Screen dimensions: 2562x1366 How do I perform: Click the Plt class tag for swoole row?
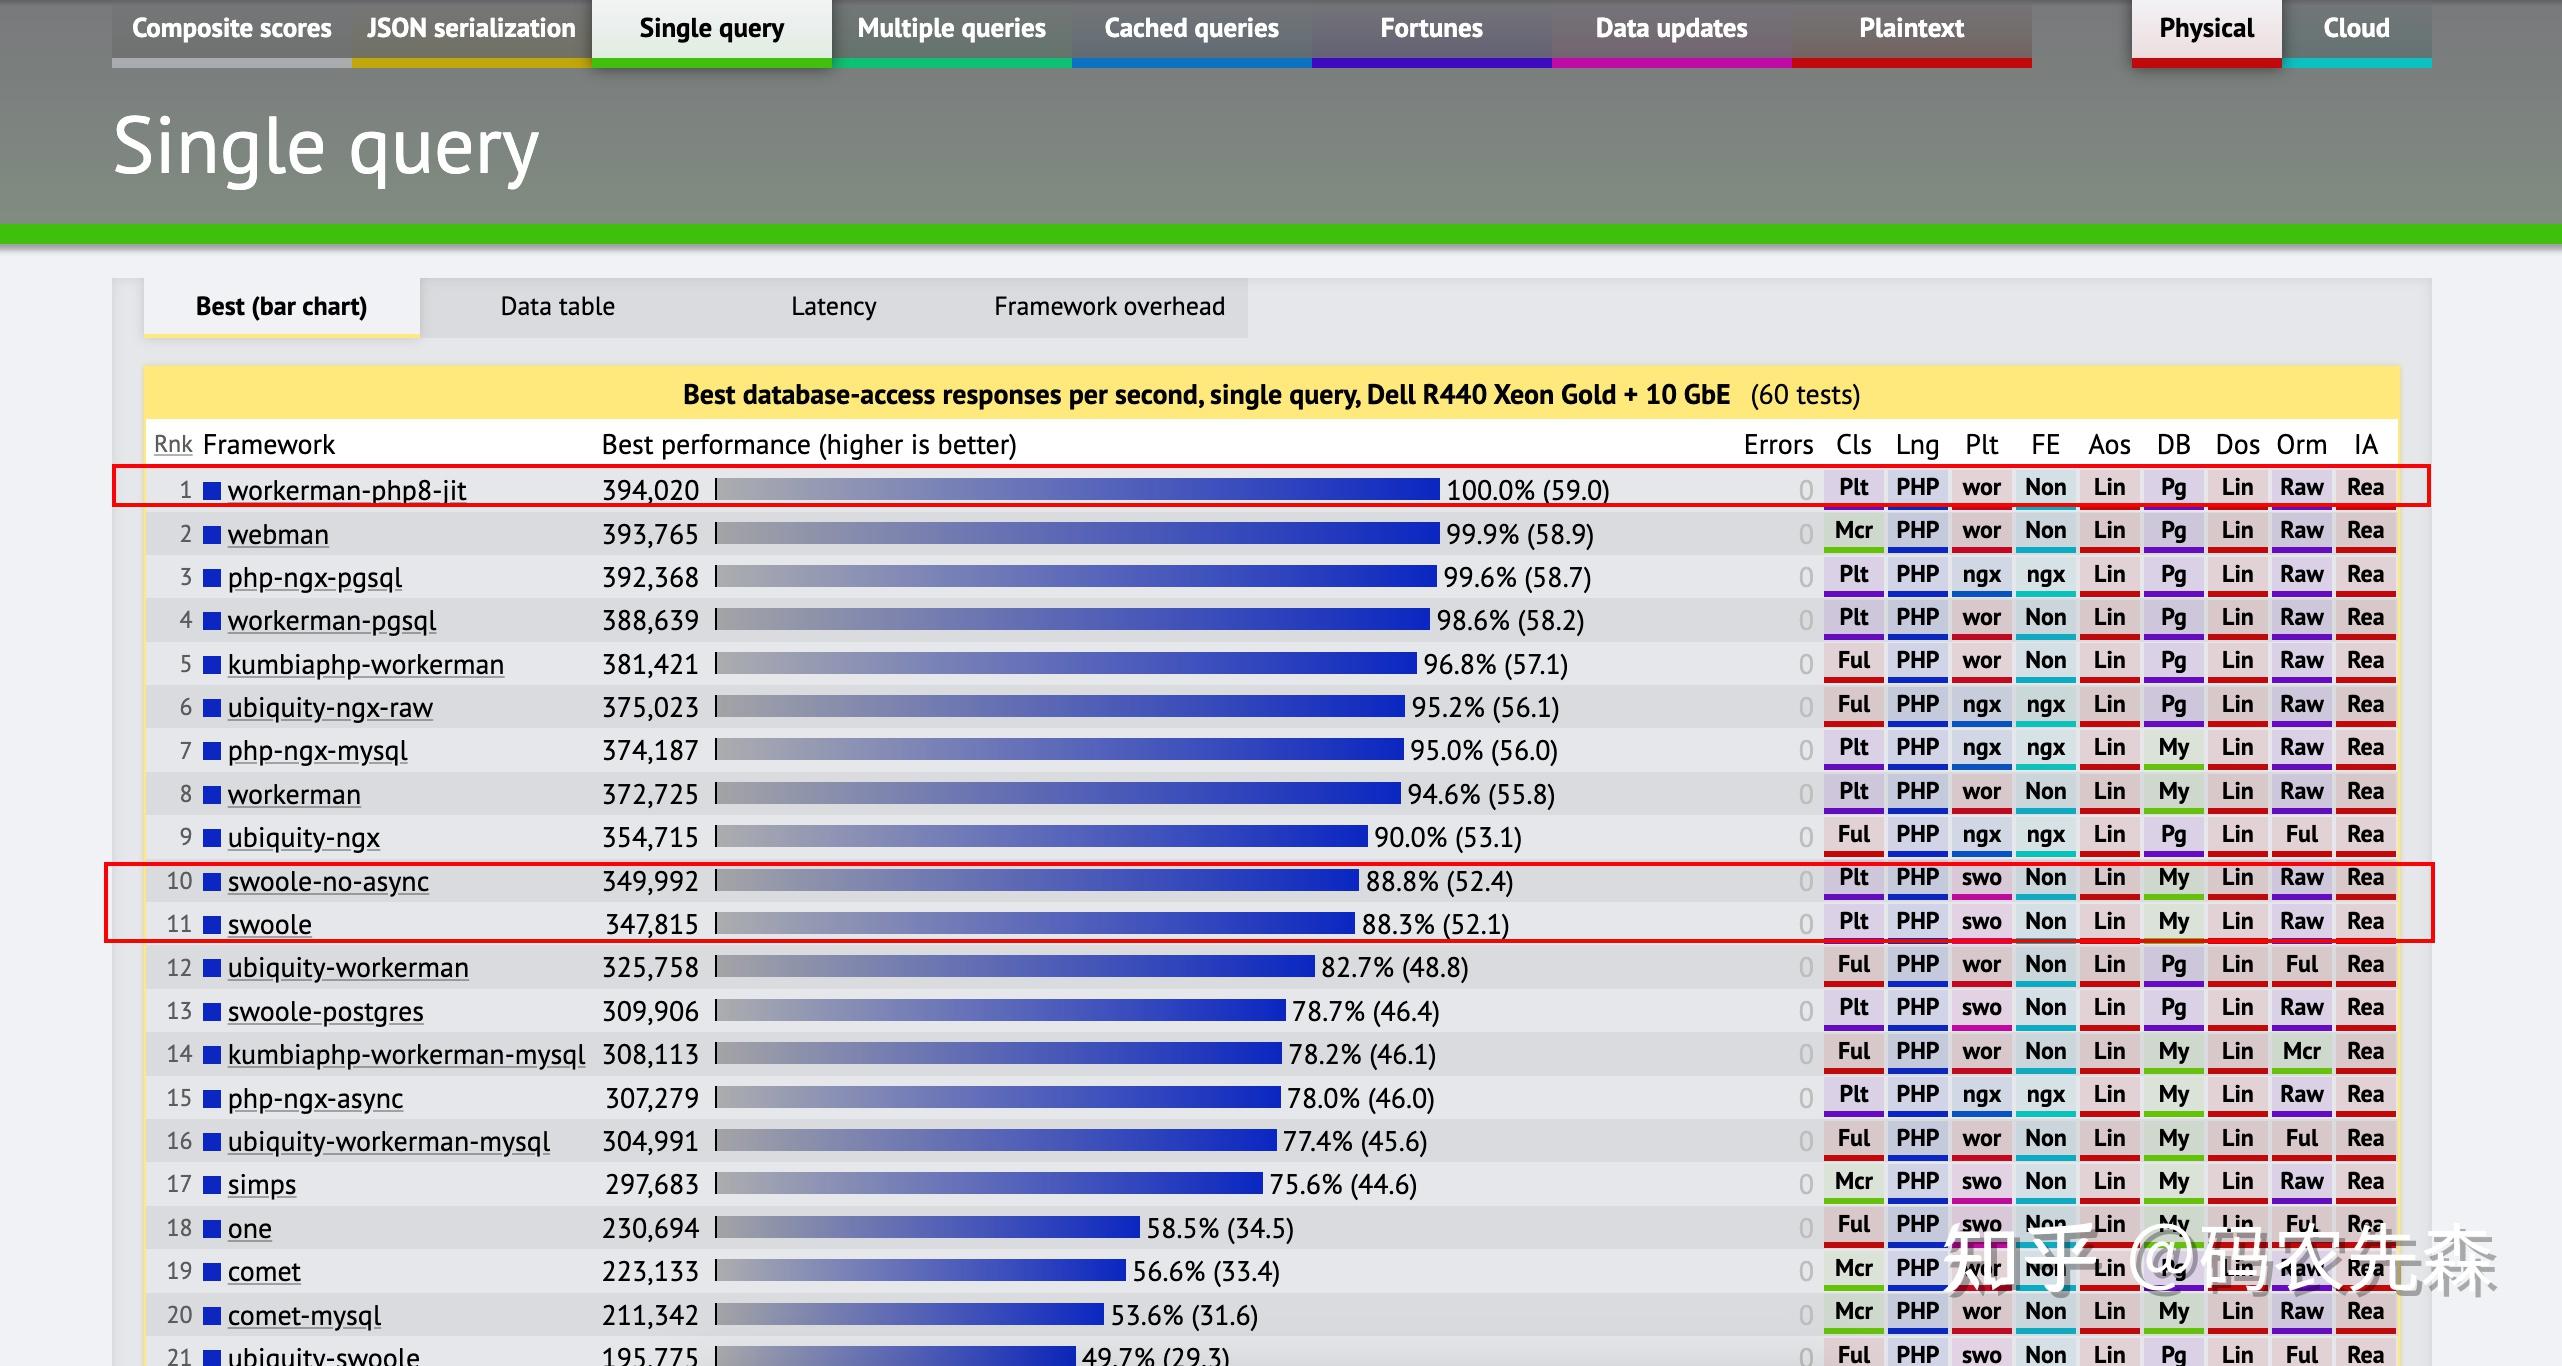[1853, 921]
